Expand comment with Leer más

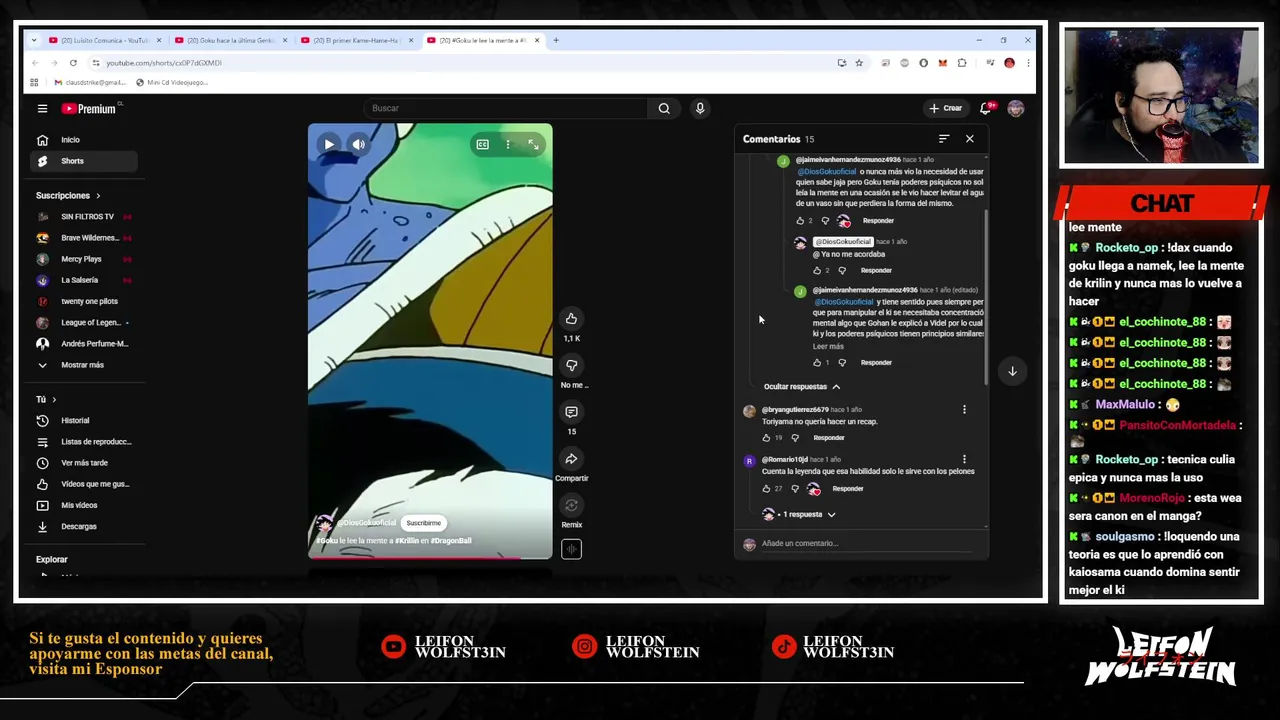pyautogui.click(x=828, y=346)
